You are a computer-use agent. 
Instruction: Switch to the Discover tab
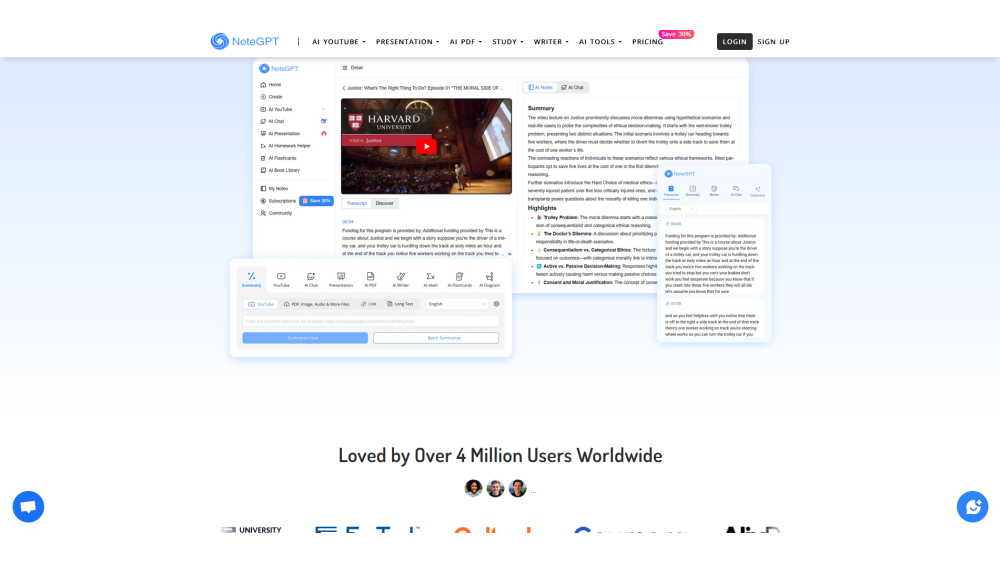384,203
